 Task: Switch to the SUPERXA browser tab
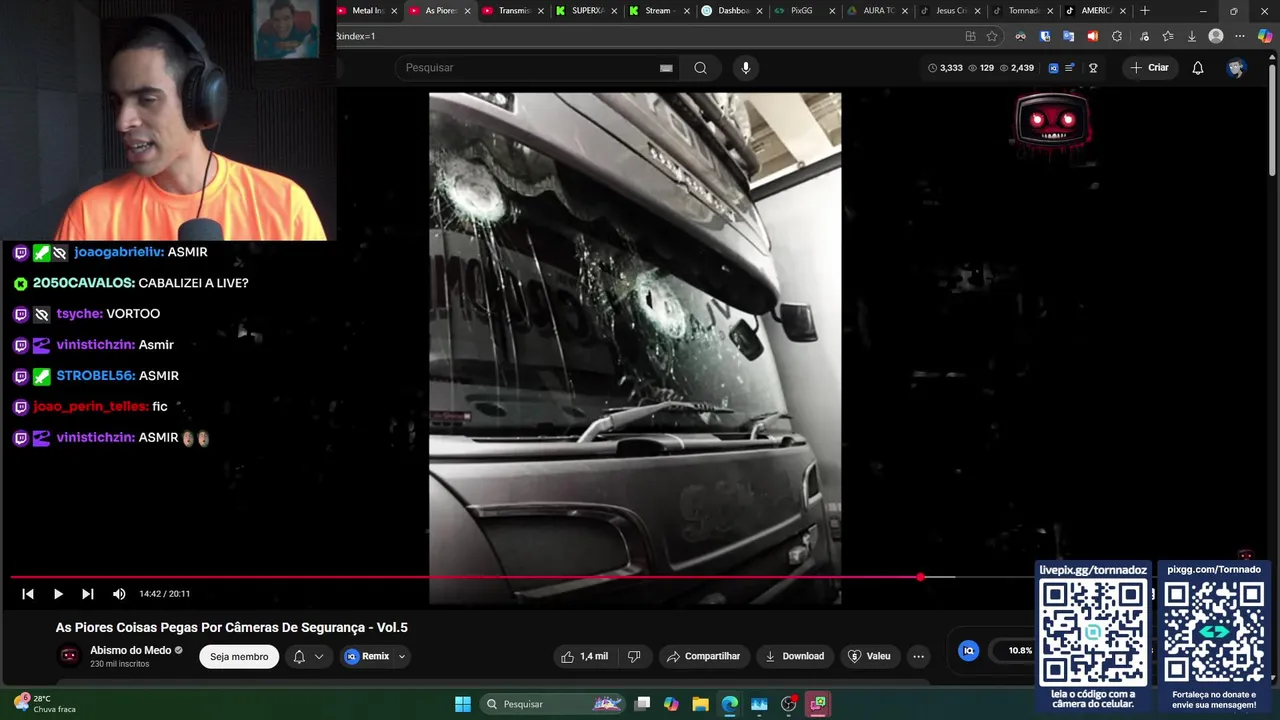point(587,11)
